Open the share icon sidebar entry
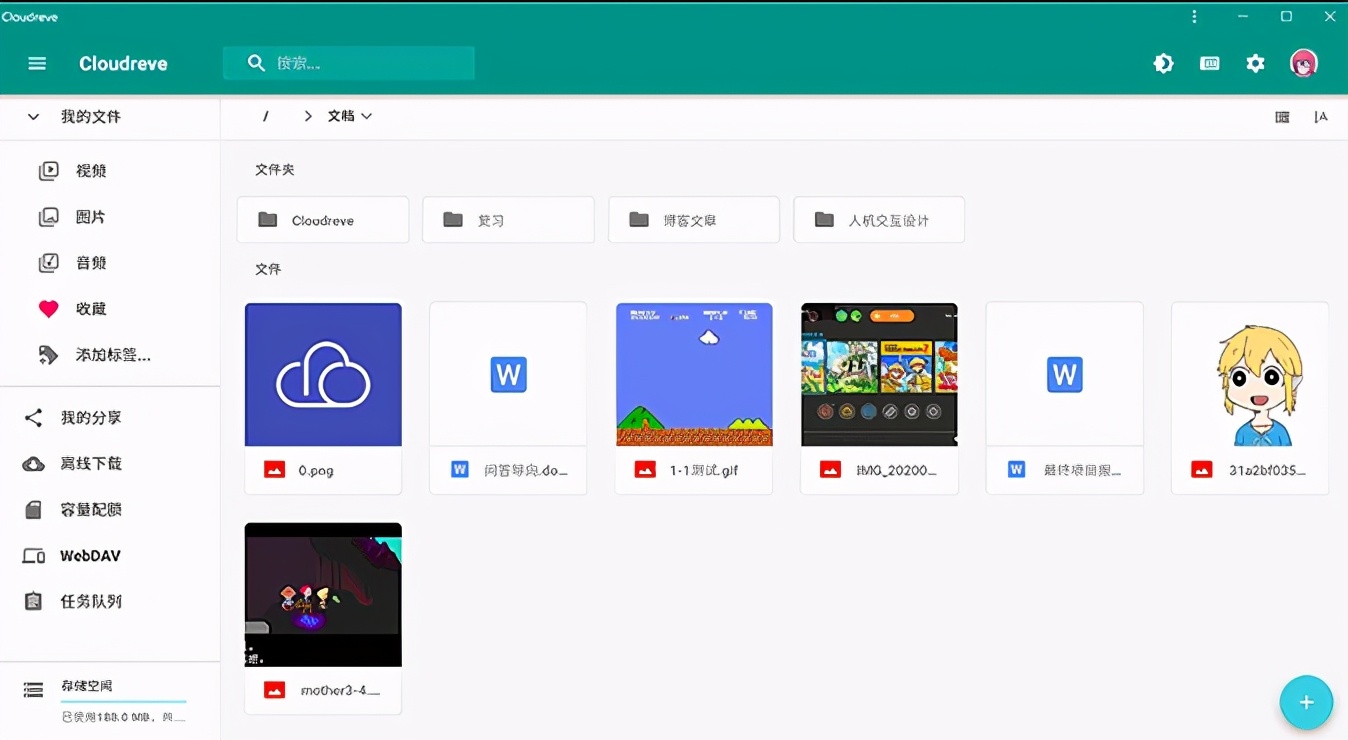The image size is (1348, 740). pos(34,418)
